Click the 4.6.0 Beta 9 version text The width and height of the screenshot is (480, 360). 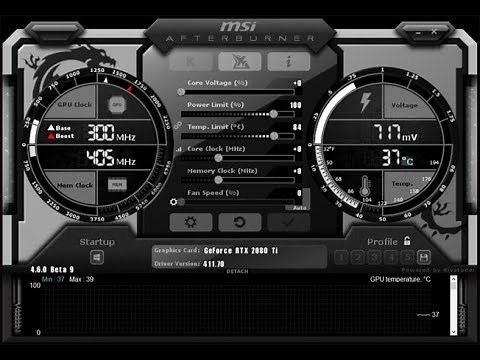(52, 269)
